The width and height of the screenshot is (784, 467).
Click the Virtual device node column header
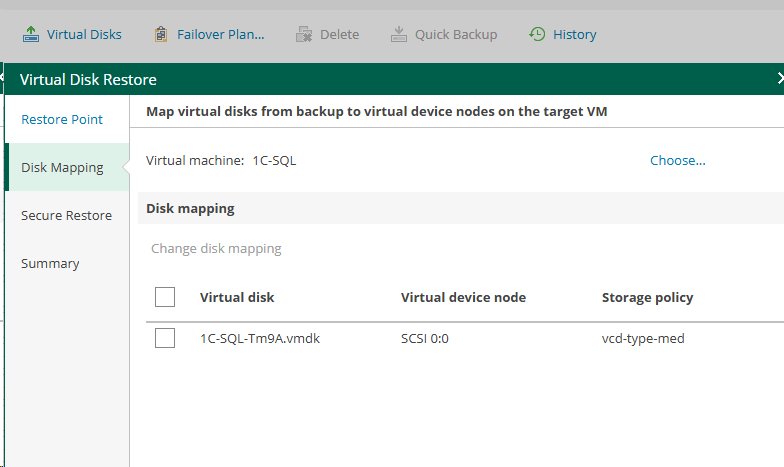463,298
